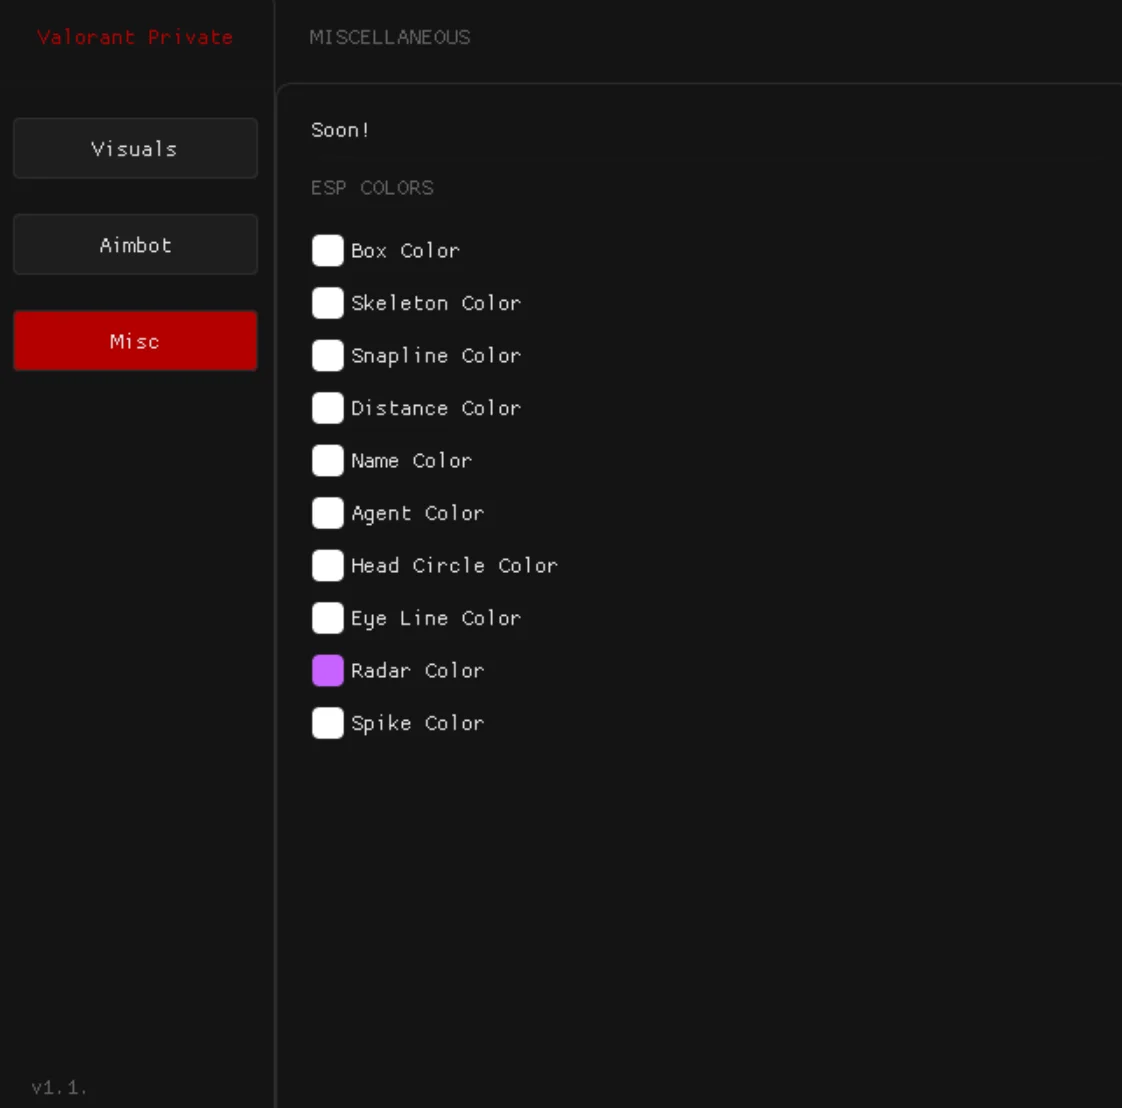The height and width of the screenshot is (1108, 1122).
Task: Click the ESP COLORS section heading
Action: [x=372, y=188]
